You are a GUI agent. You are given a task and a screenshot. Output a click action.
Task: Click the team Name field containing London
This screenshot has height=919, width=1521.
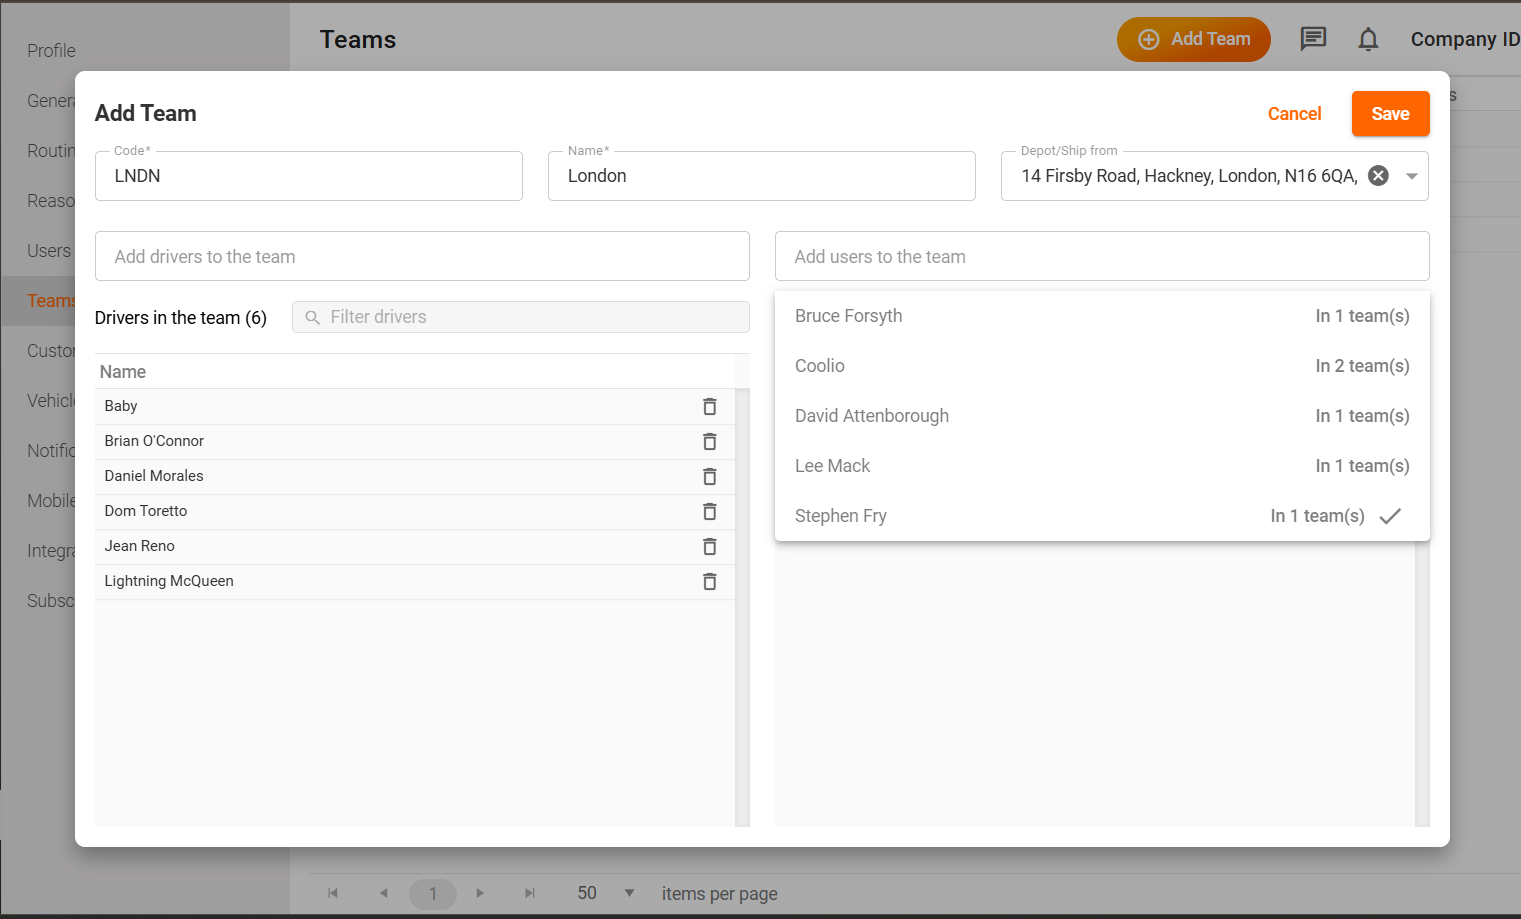point(762,176)
